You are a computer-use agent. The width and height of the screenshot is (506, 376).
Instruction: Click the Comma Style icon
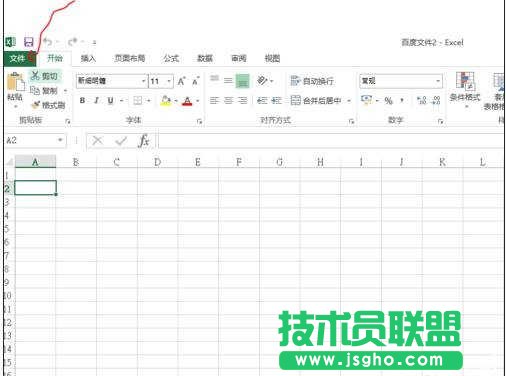coord(402,100)
